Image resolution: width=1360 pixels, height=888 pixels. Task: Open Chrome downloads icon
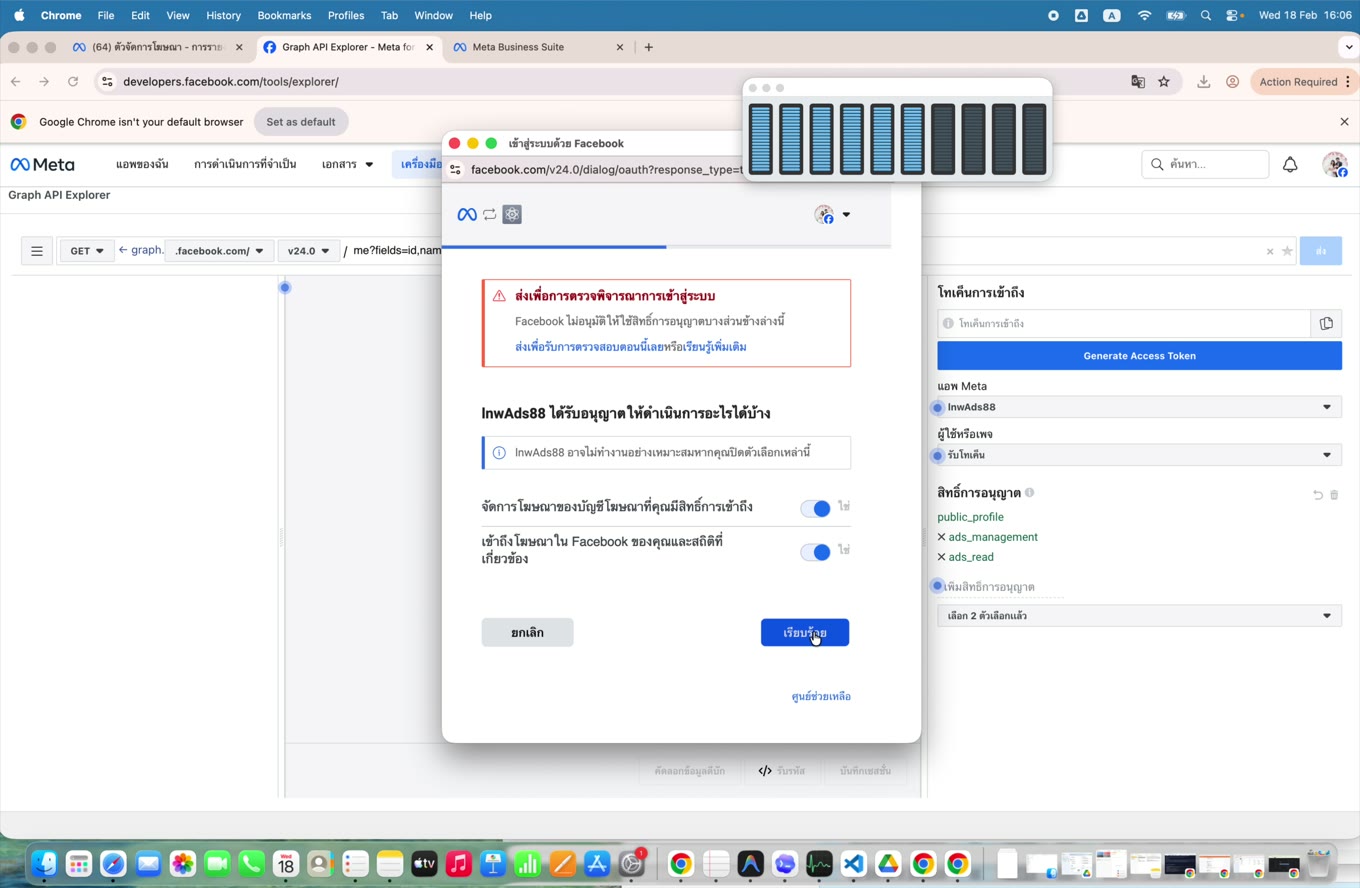click(x=1204, y=82)
